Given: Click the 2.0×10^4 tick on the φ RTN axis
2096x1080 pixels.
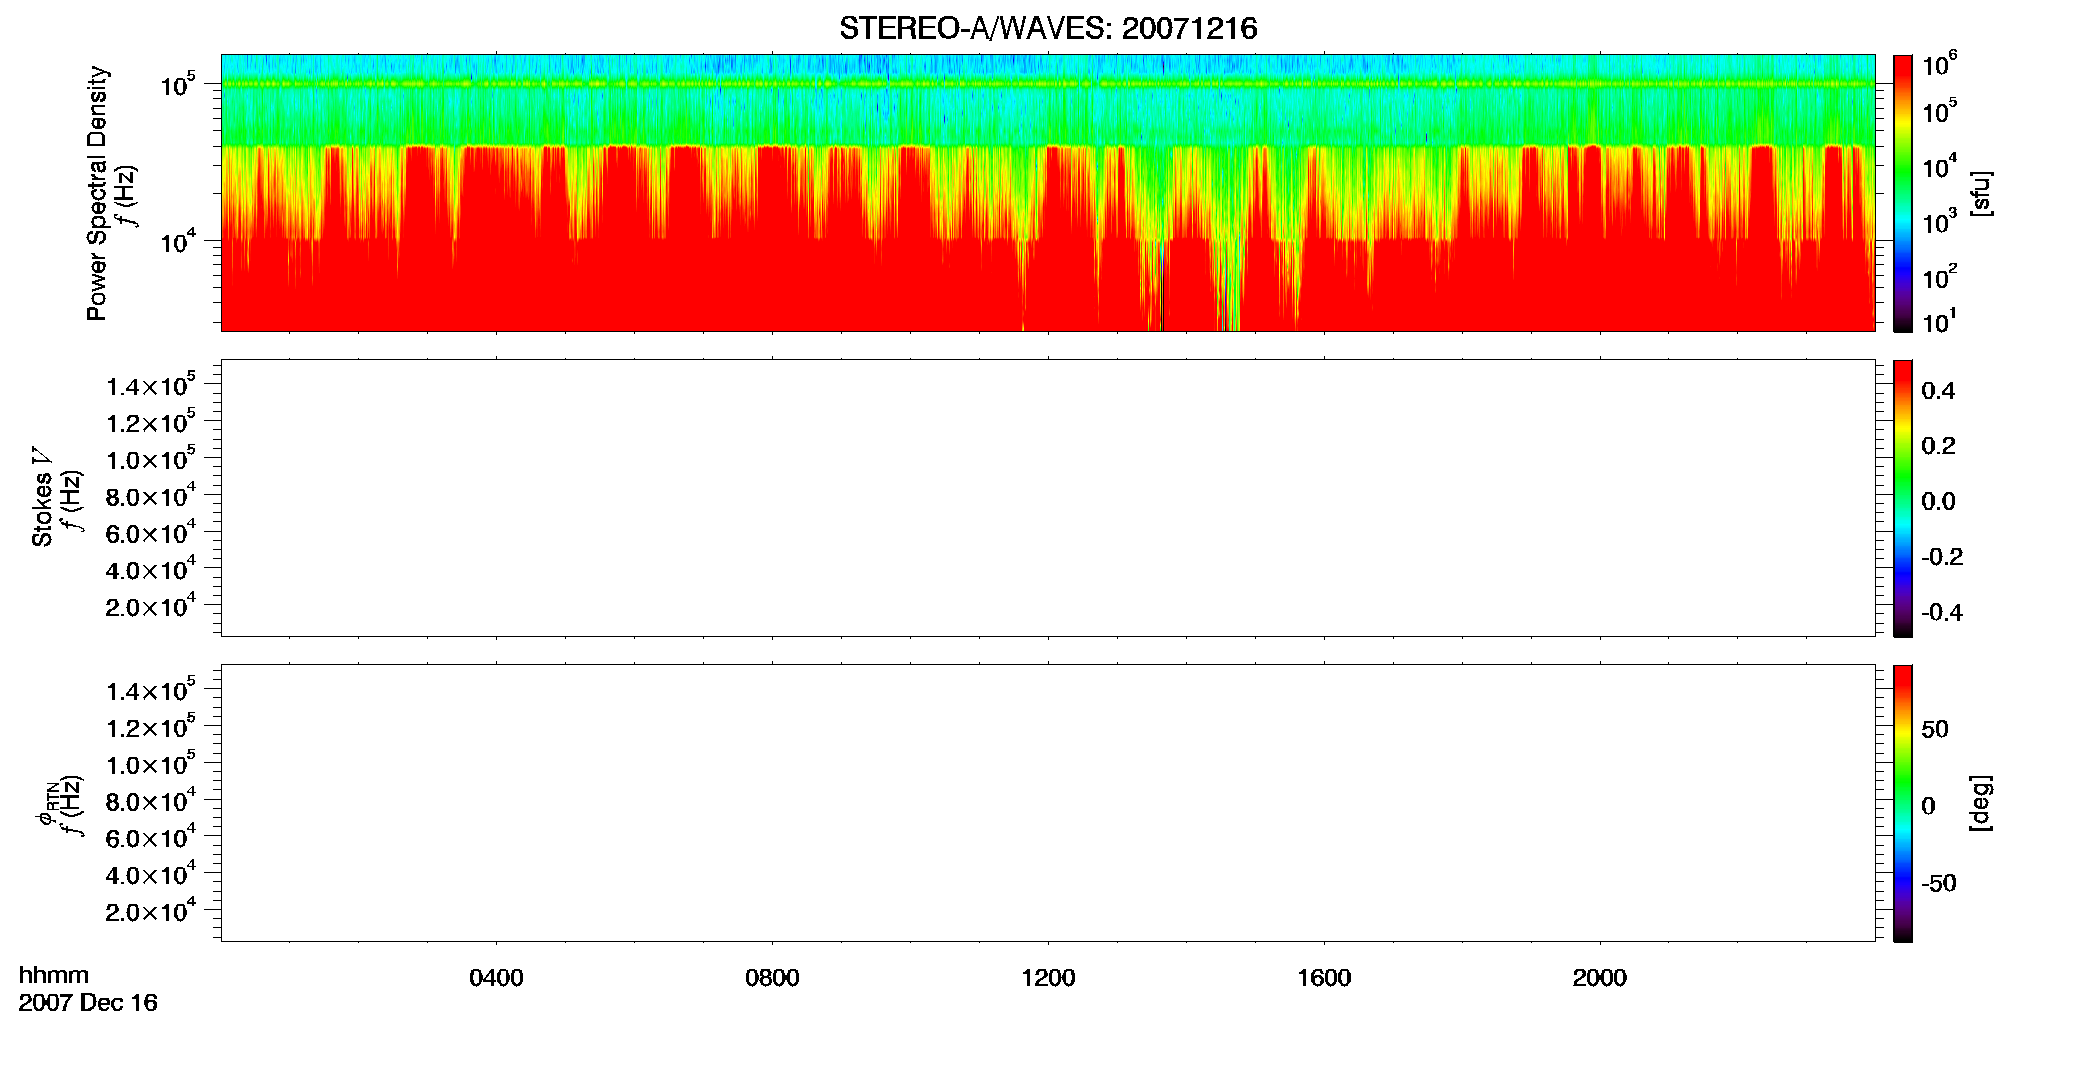Looking at the screenshot, I should pyautogui.click(x=151, y=911).
